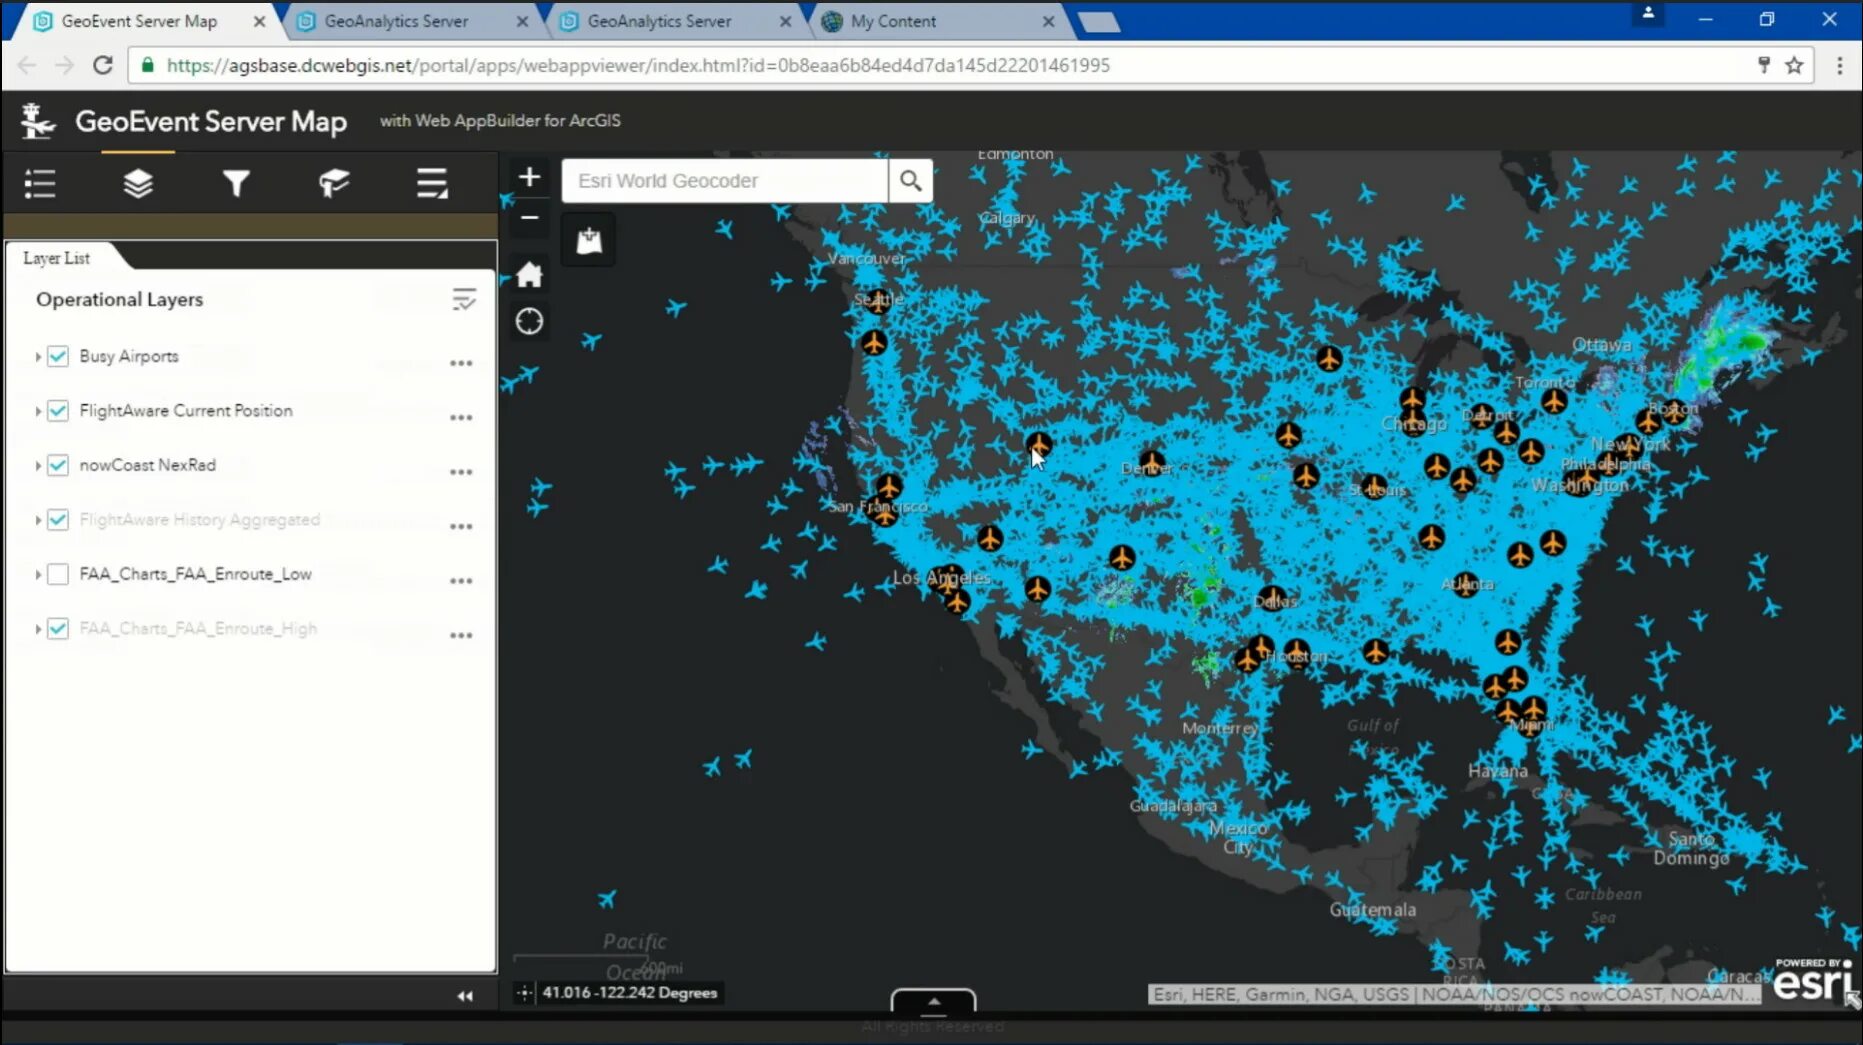Check the FAA_Charts_FAA_Enroute_Low layer

point(58,574)
